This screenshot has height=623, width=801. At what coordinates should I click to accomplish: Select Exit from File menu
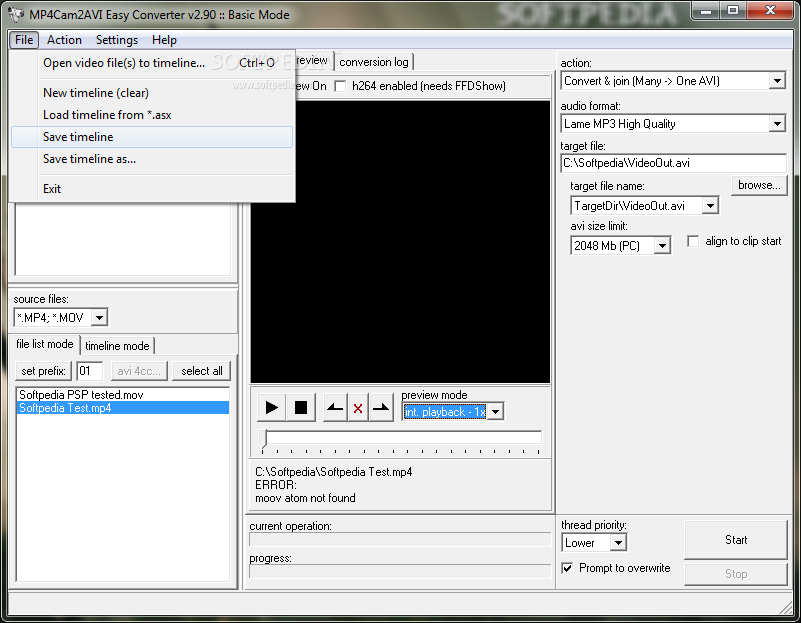152,189
